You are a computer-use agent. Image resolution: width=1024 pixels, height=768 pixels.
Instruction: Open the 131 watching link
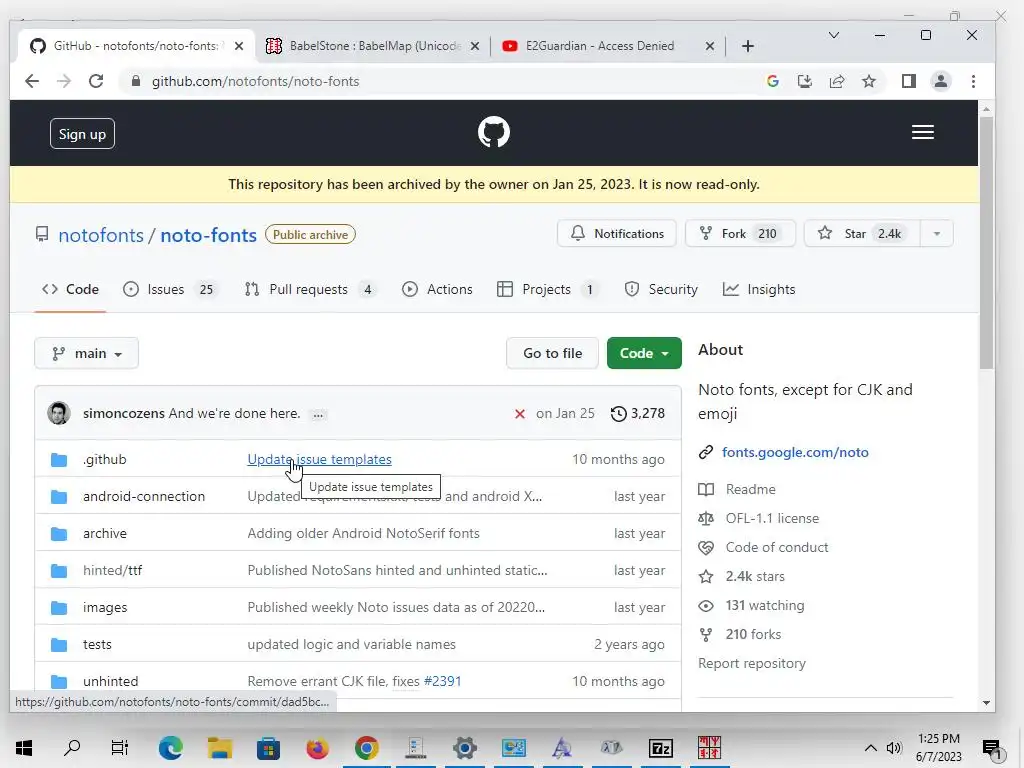(x=765, y=605)
